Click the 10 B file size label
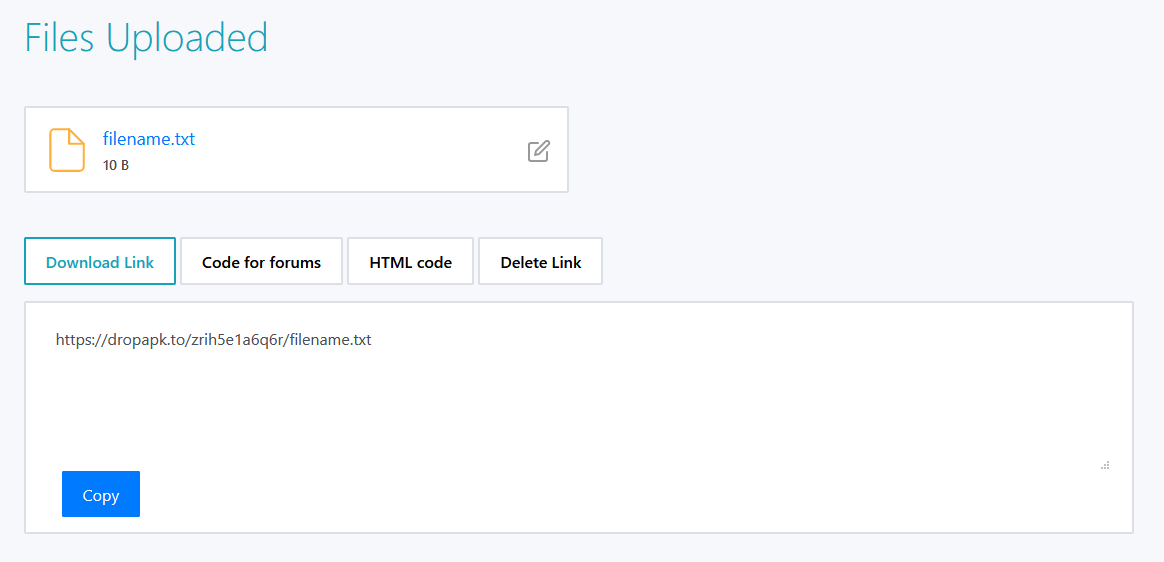Viewport: 1164px width, 562px height. click(x=116, y=165)
